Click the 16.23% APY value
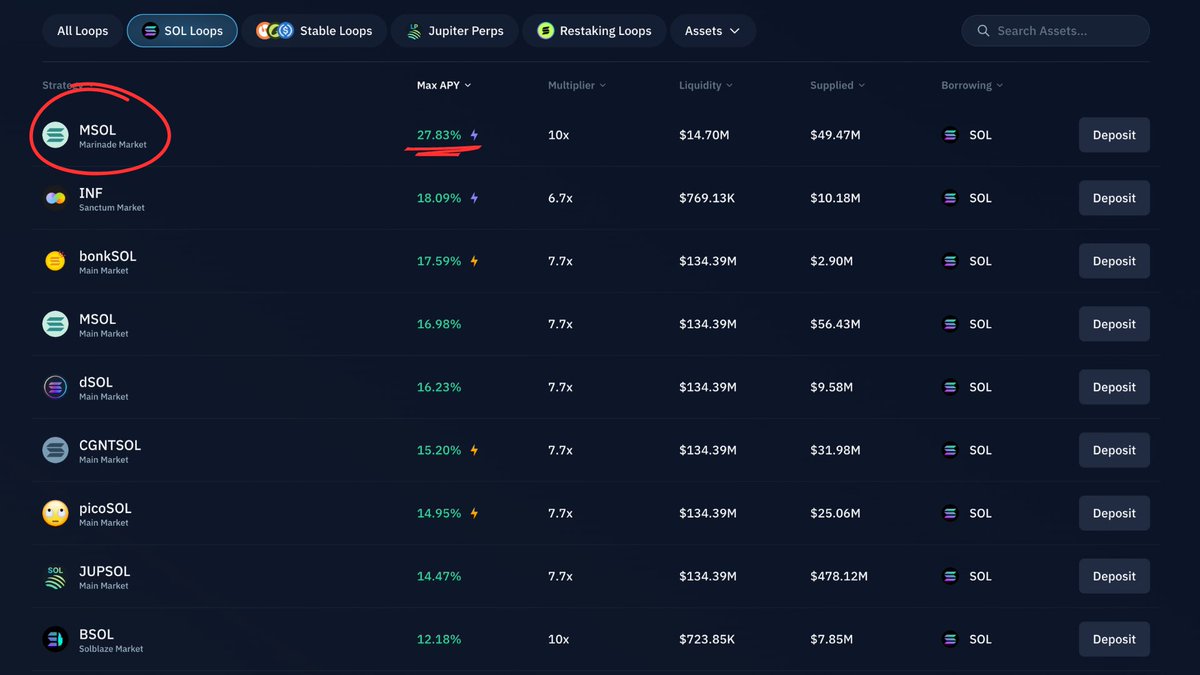Image resolution: width=1200 pixels, height=675 pixels. pos(439,387)
